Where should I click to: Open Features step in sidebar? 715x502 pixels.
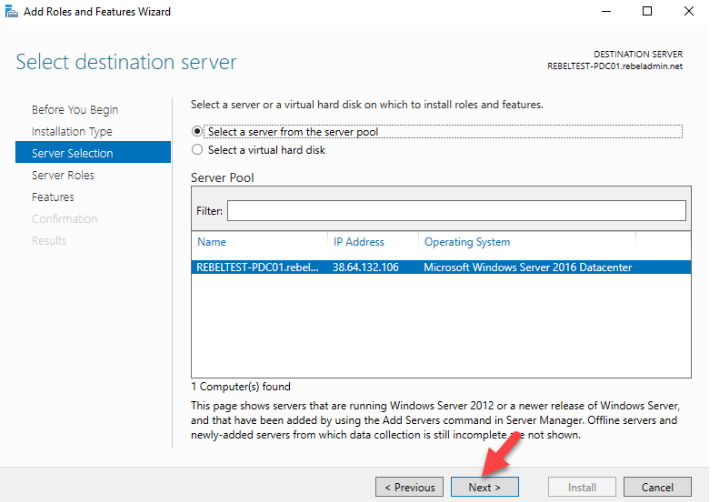click(53, 197)
